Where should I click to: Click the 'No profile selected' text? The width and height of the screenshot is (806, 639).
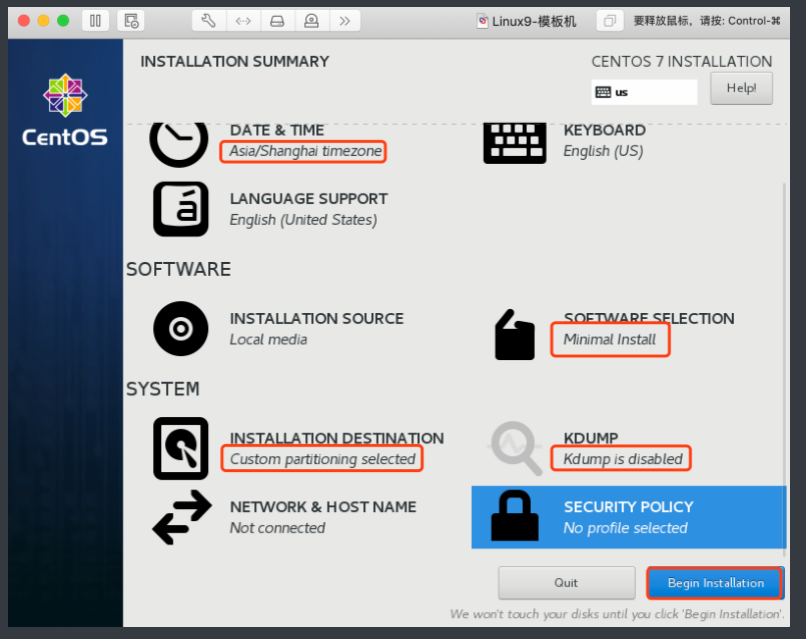[625, 528]
